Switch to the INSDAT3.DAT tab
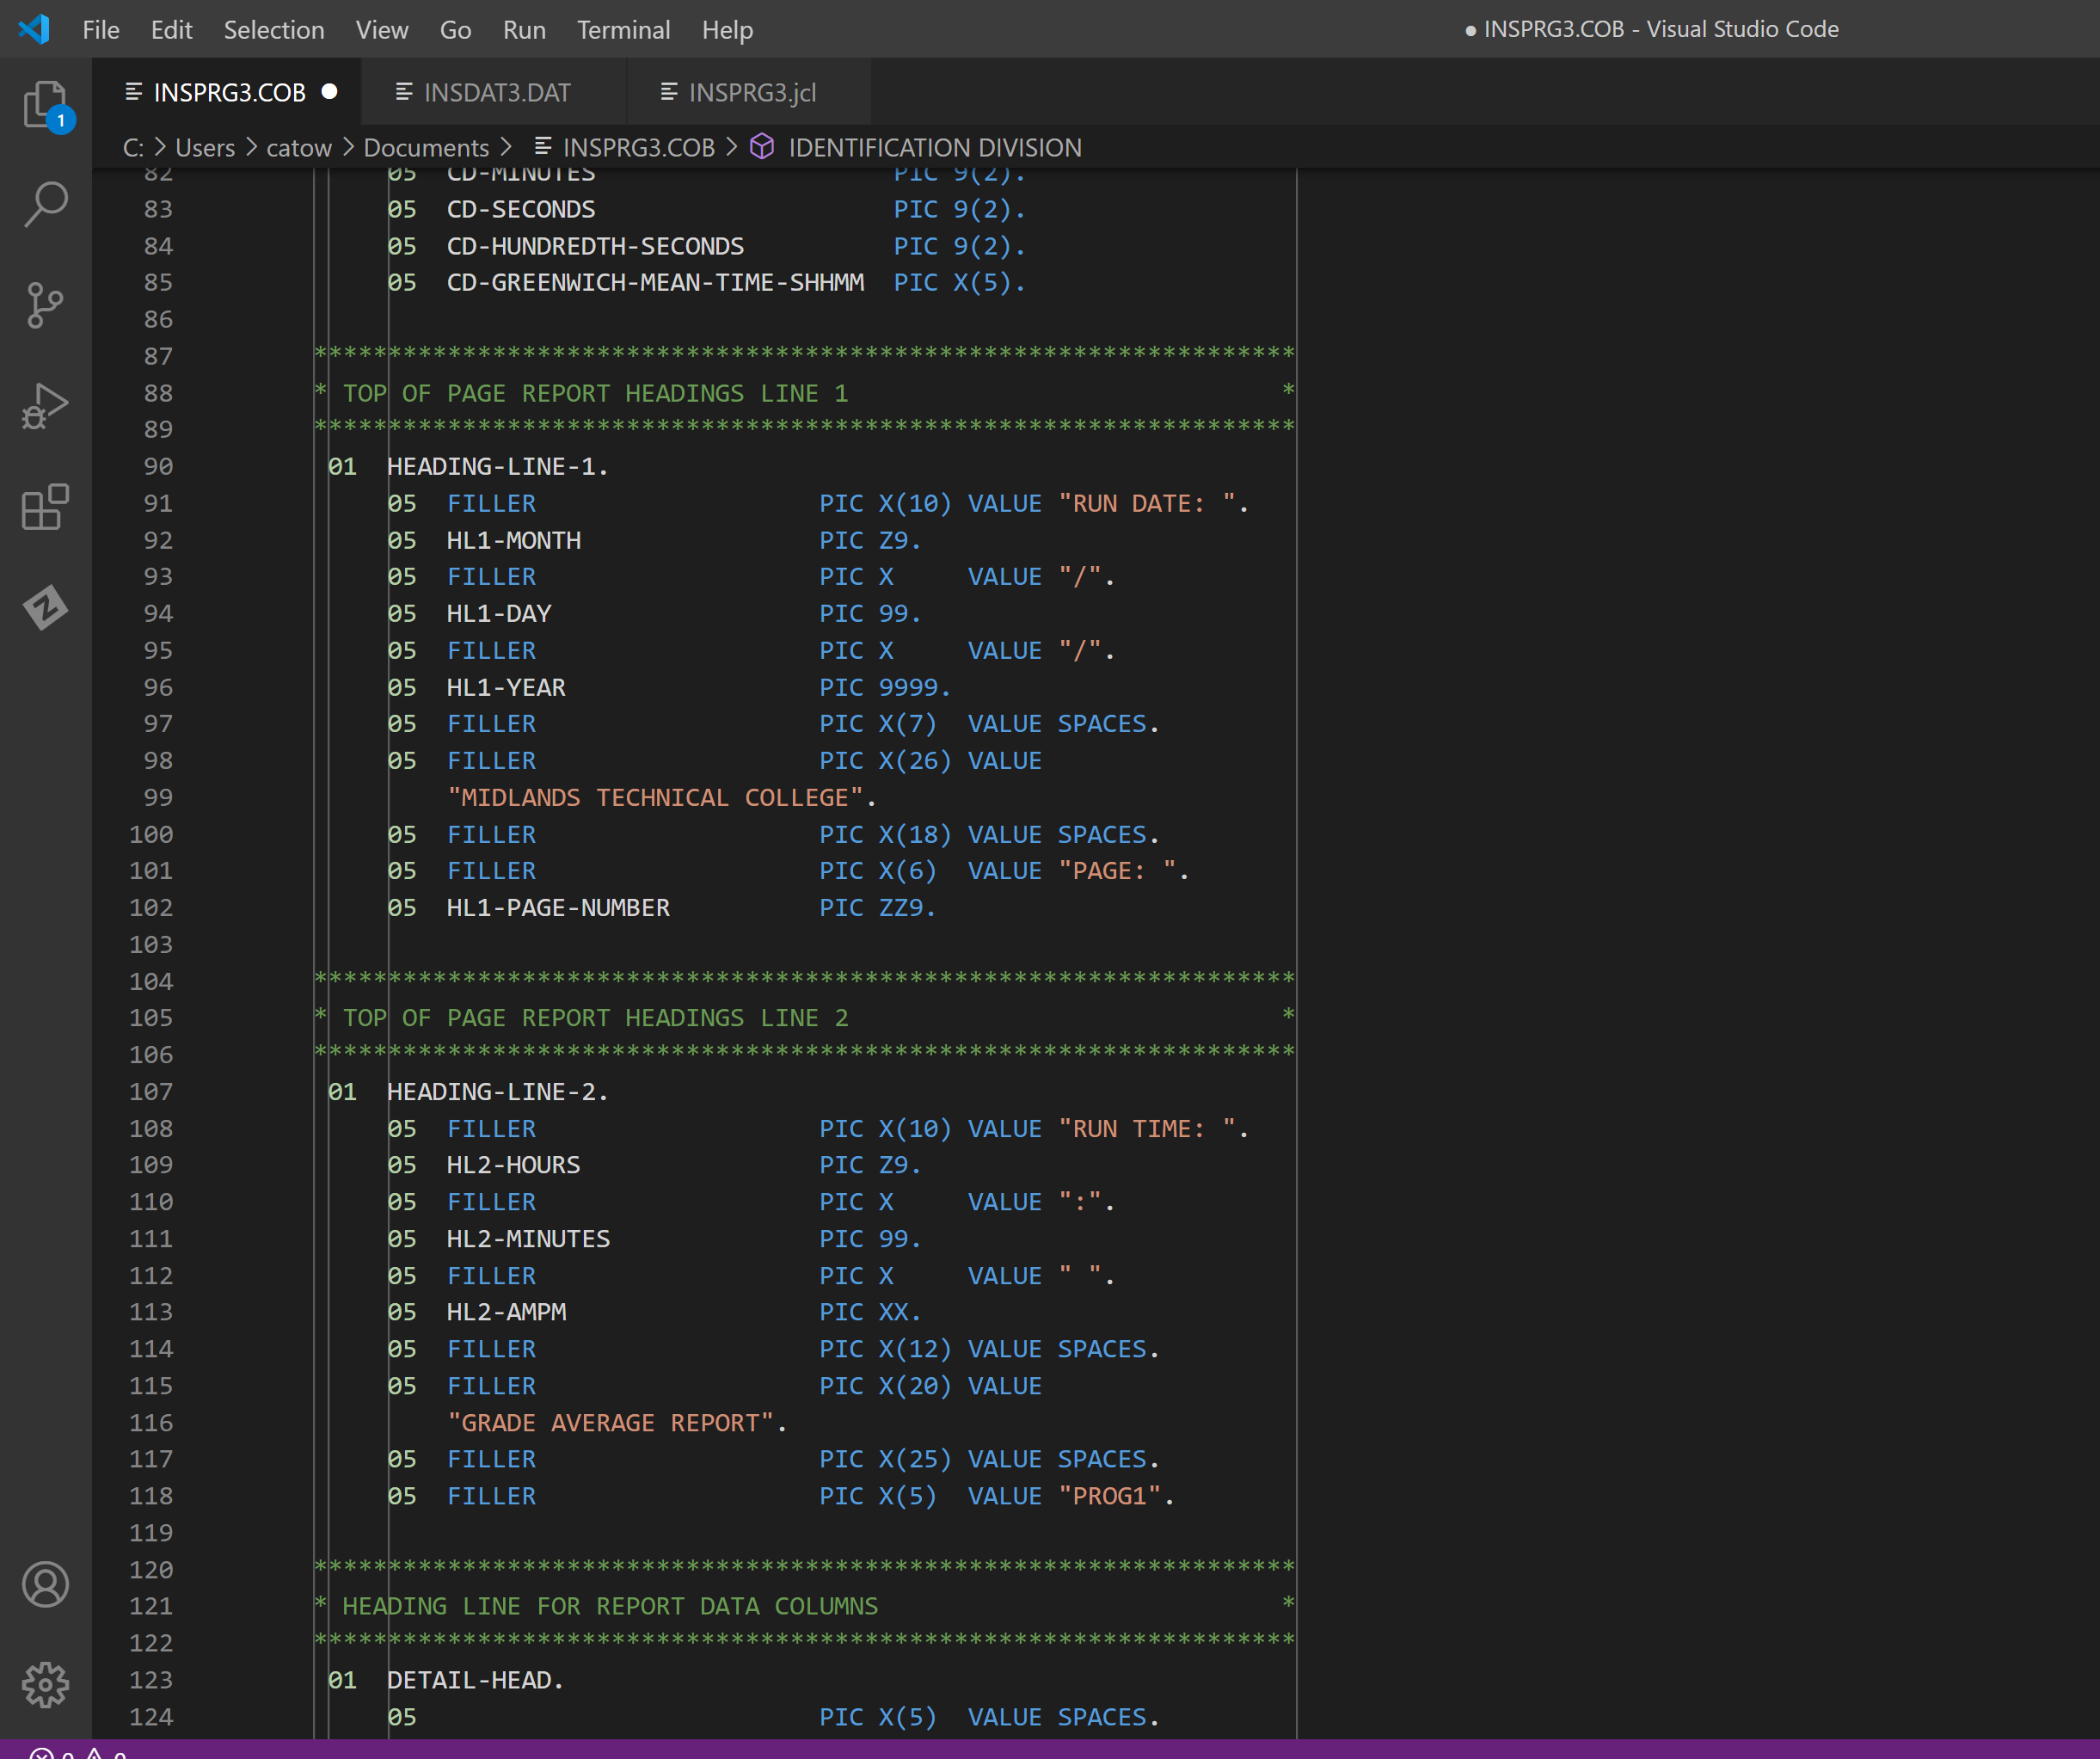Viewport: 2100px width, 1759px height. pos(496,92)
